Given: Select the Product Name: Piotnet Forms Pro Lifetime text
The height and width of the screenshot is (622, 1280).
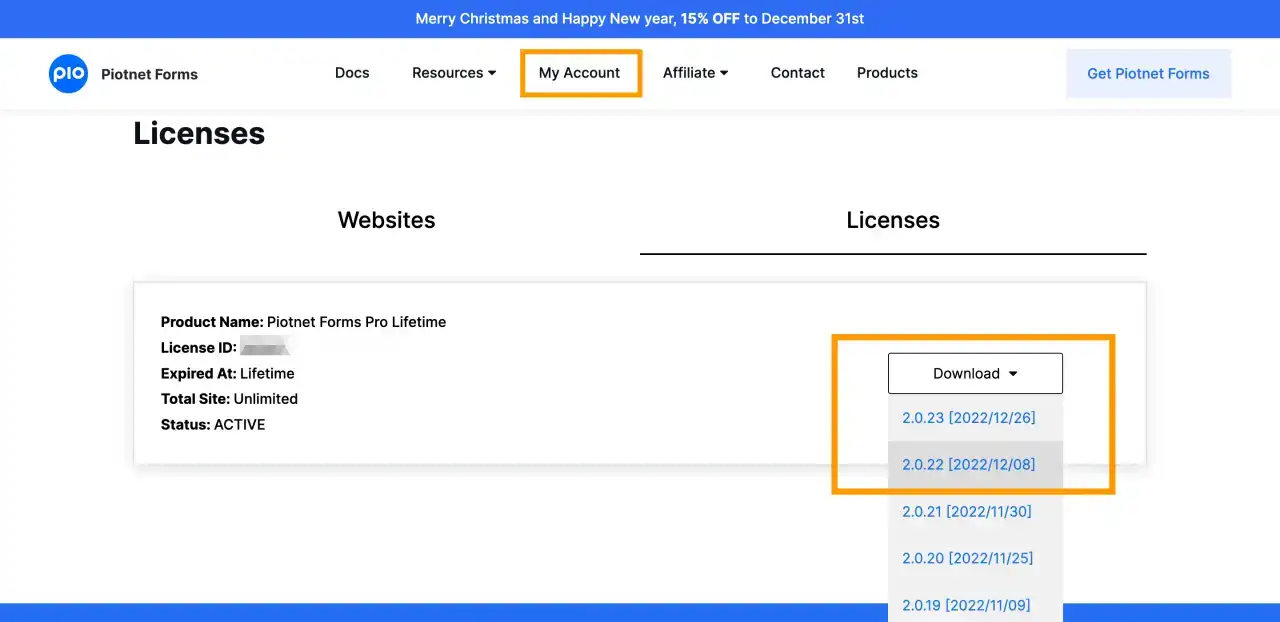Looking at the screenshot, I should point(303,322).
